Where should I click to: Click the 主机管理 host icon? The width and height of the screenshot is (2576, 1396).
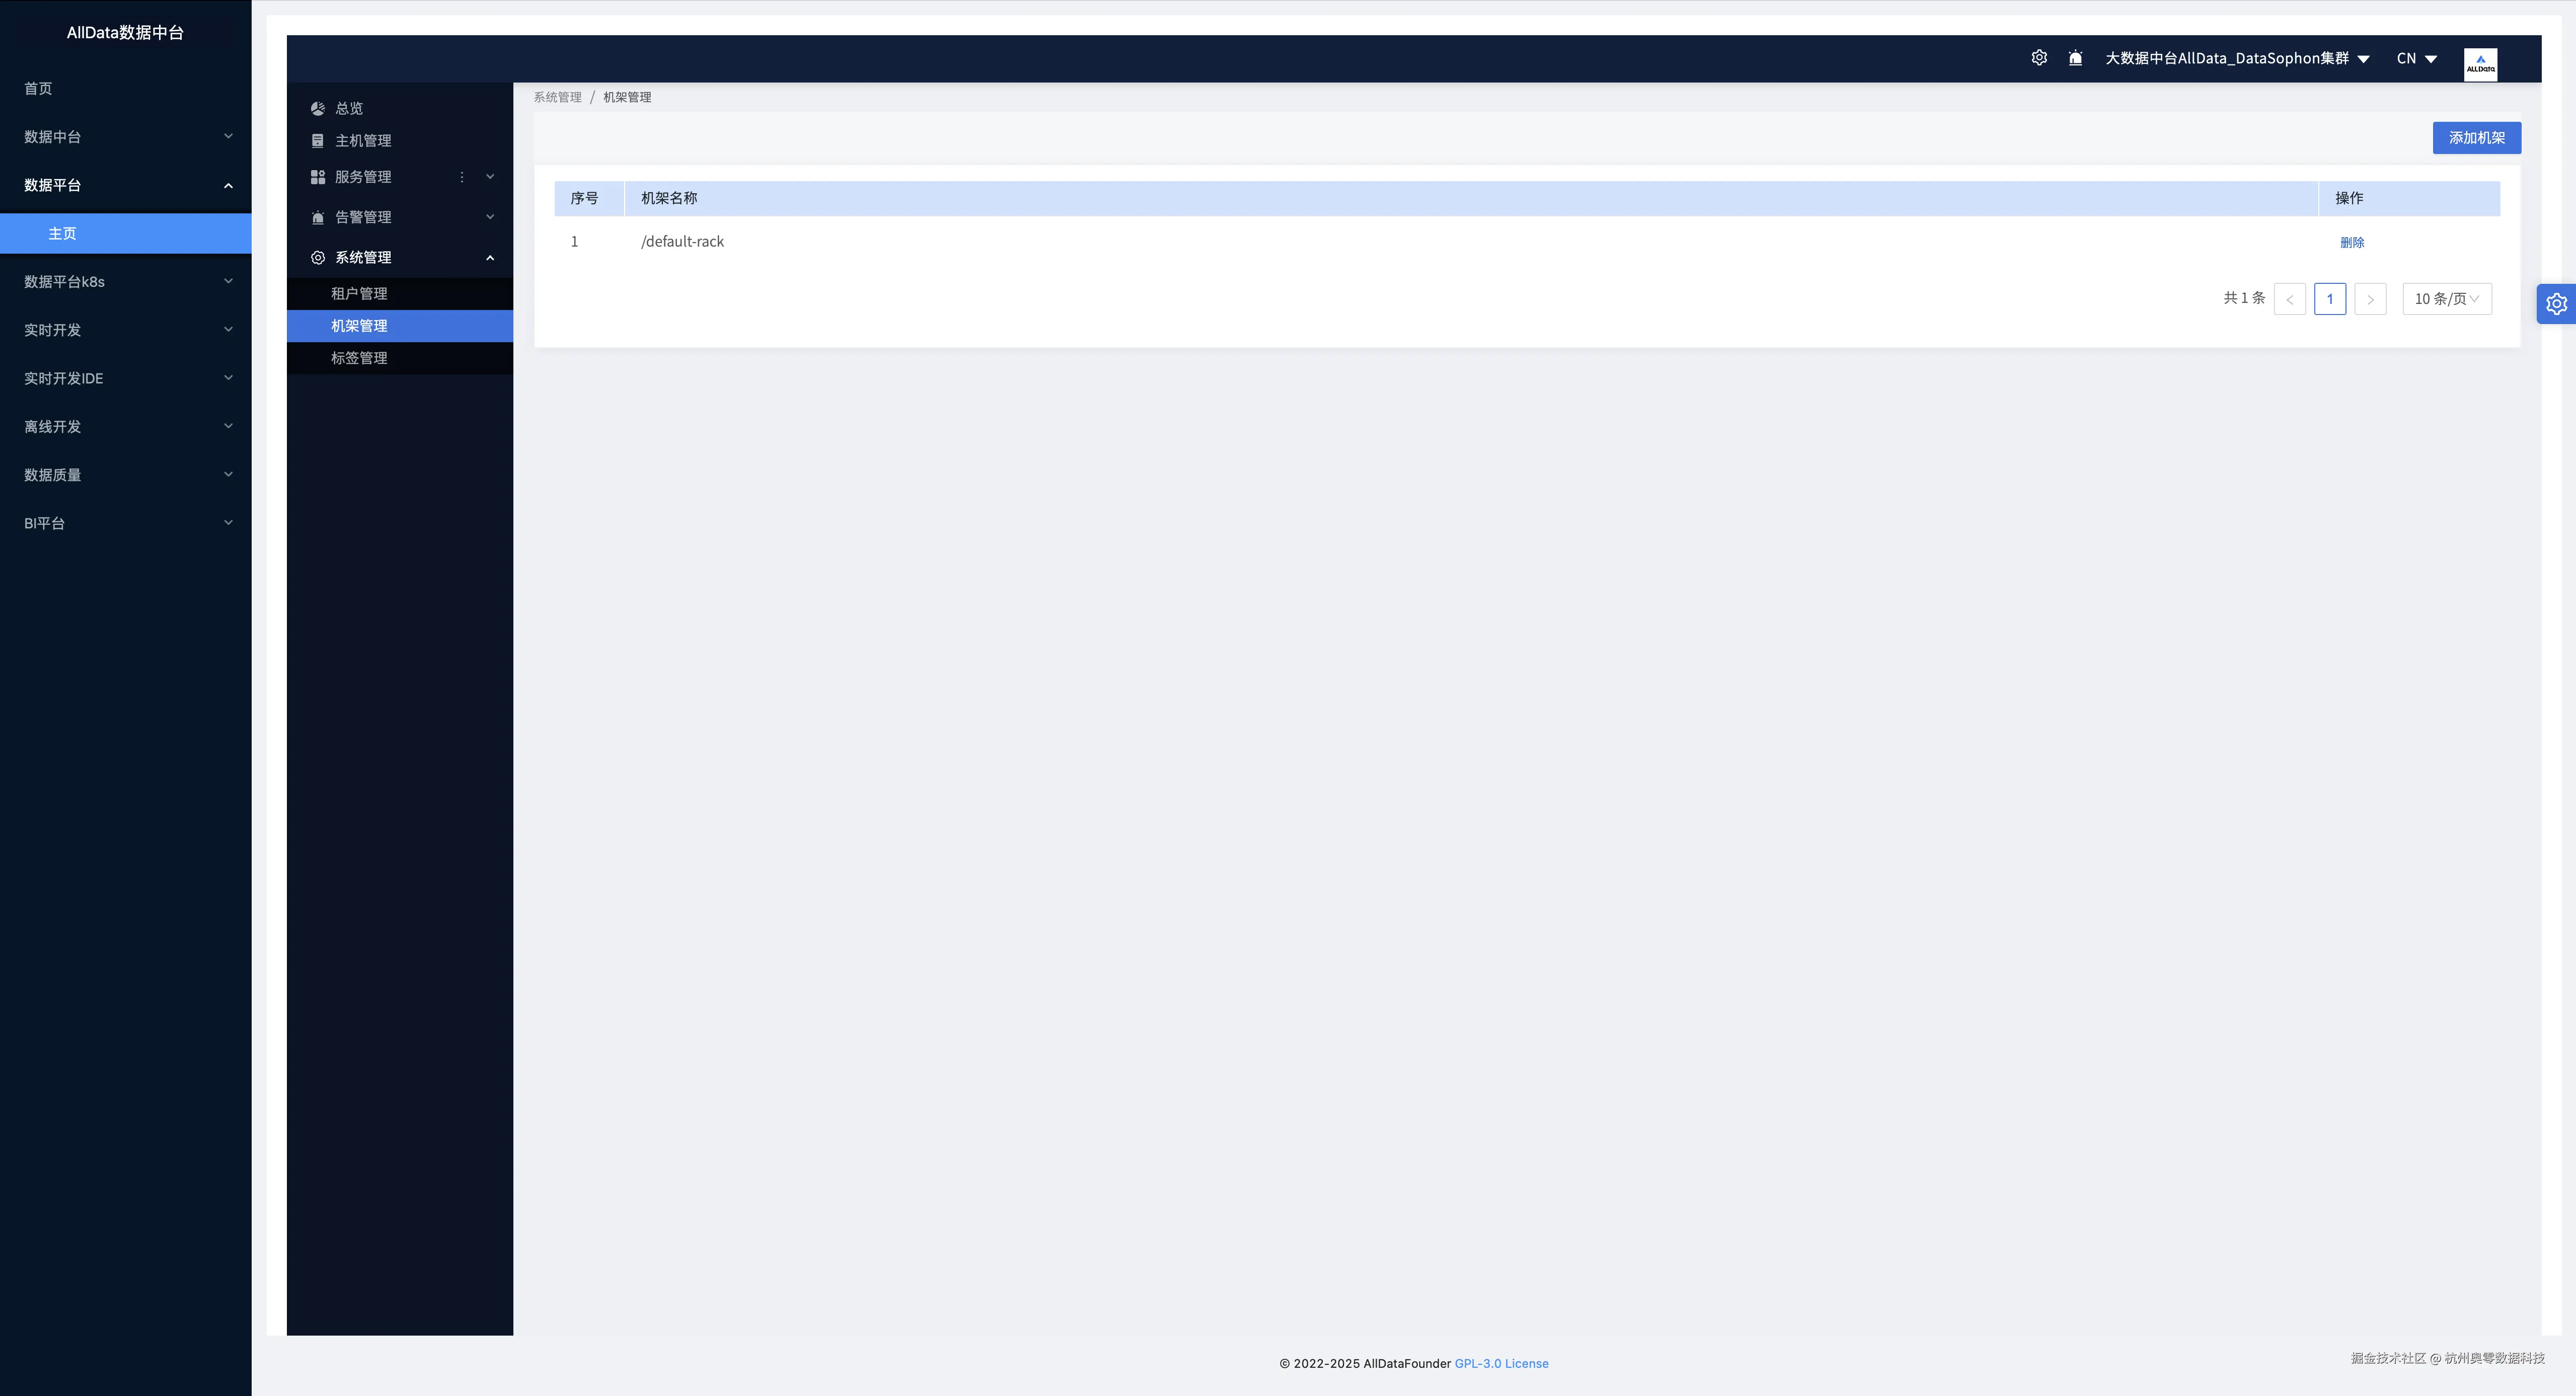(318, 141)
